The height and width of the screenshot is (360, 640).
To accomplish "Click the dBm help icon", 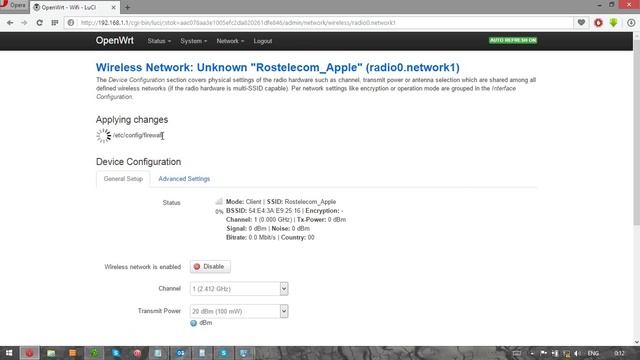I will coord(193,323).
